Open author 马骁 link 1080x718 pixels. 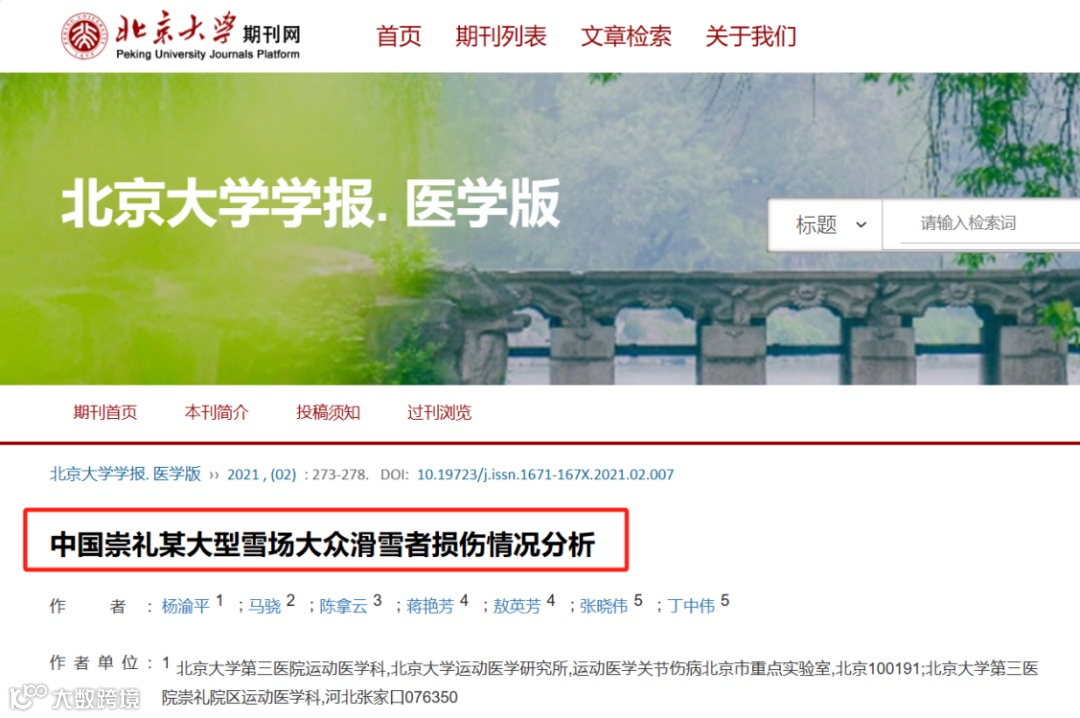point(264,606)
